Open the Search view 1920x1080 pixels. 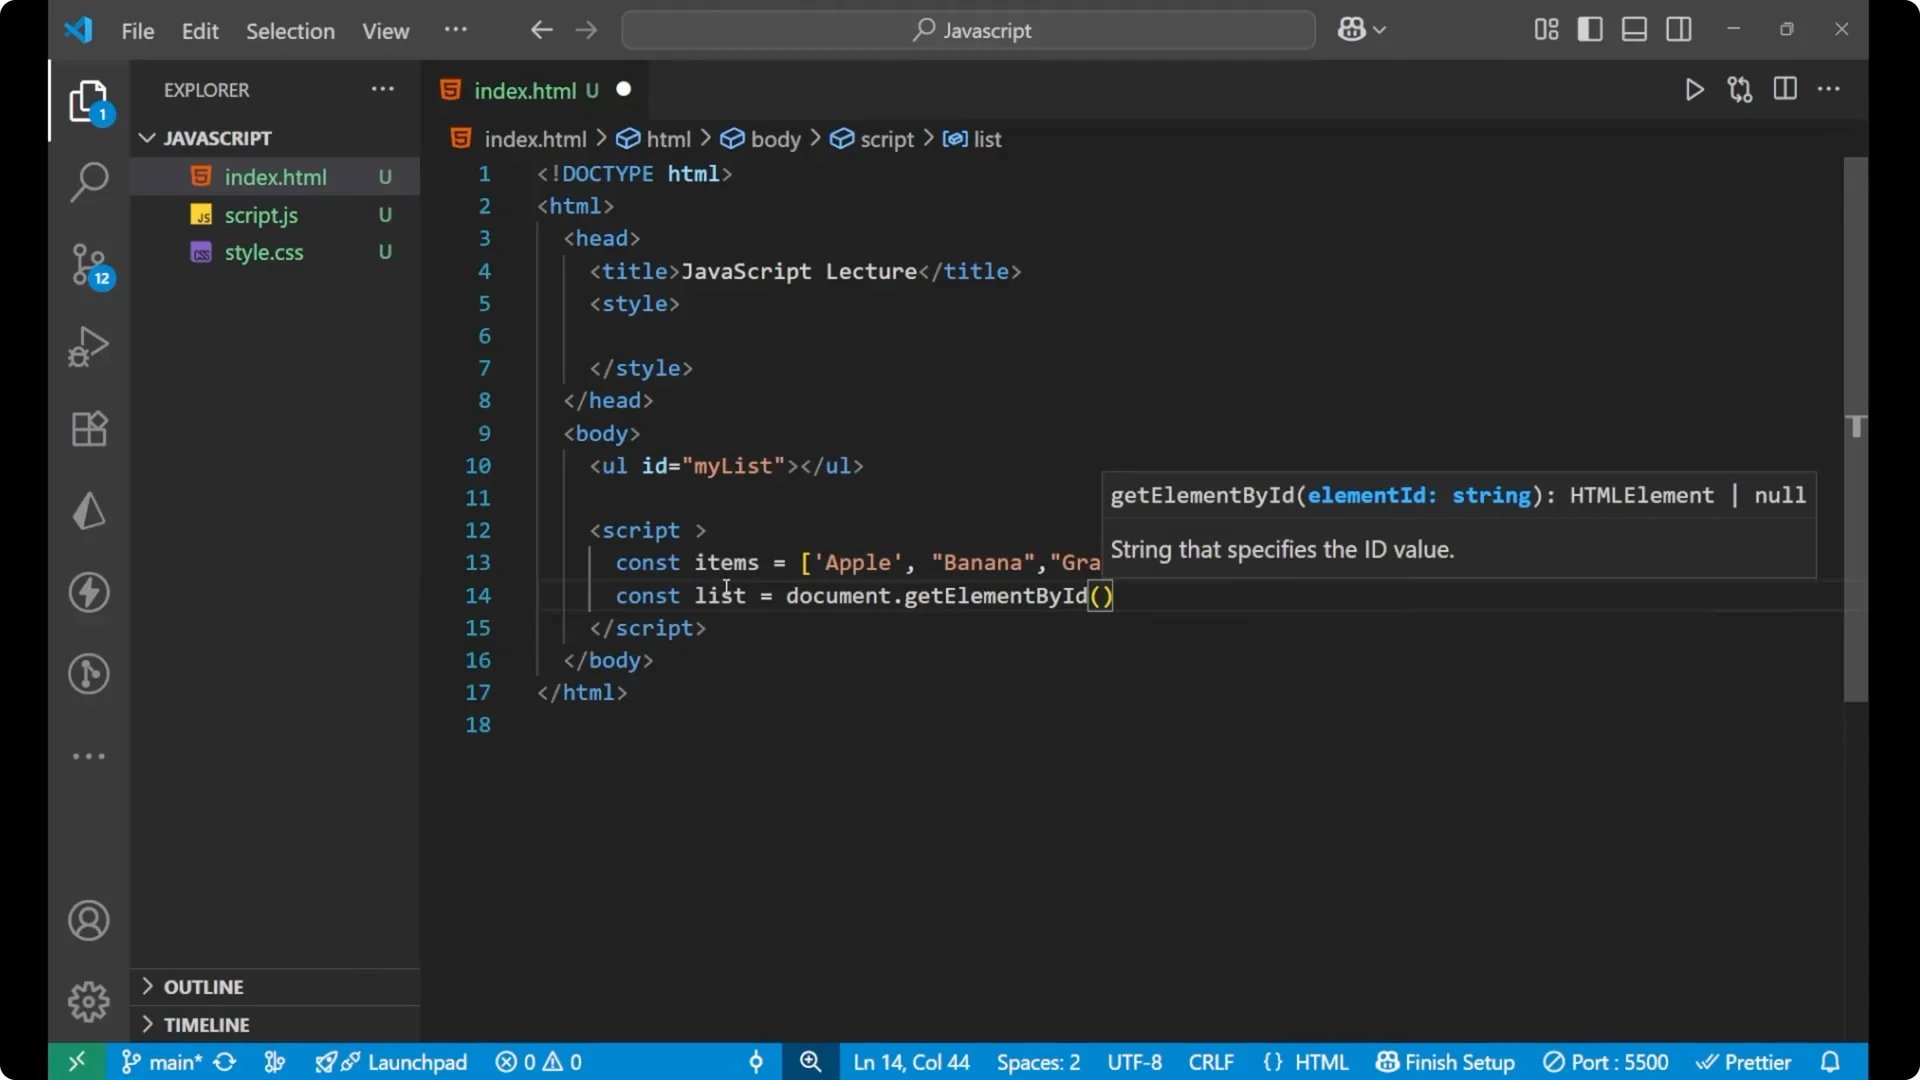[x=88, y=183]
